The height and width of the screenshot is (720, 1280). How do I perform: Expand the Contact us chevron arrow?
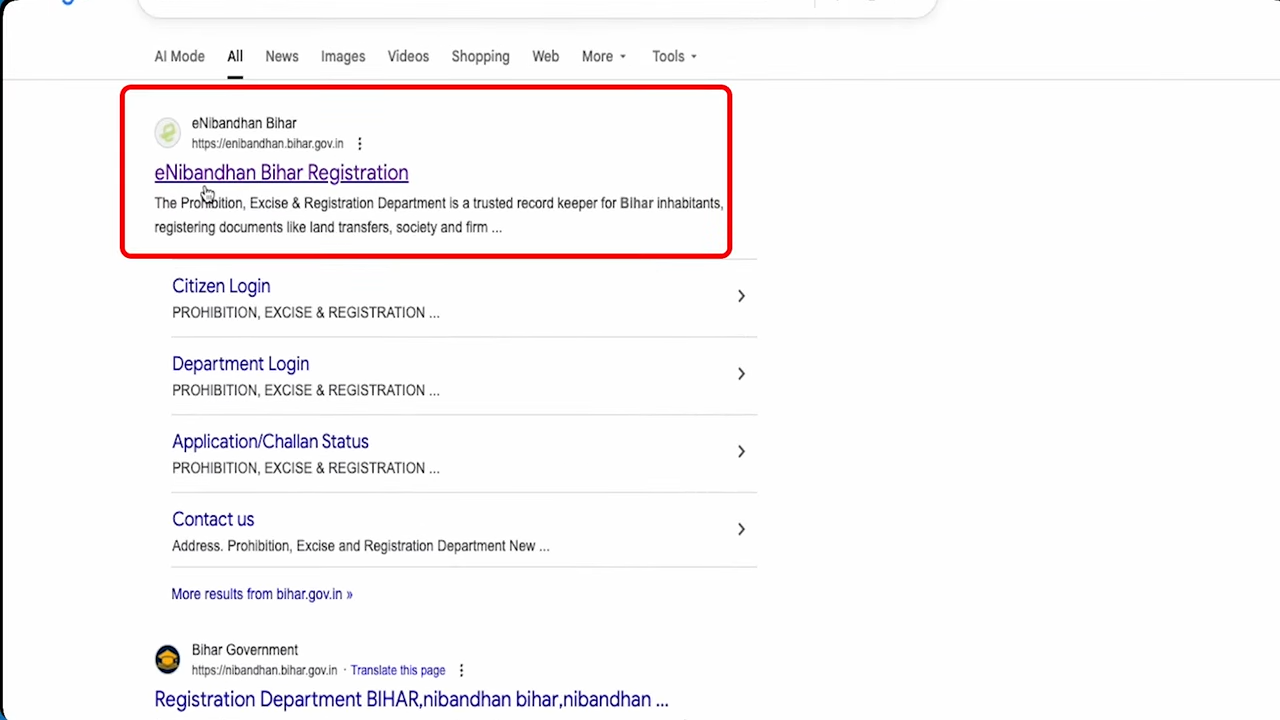click(741, 529)
